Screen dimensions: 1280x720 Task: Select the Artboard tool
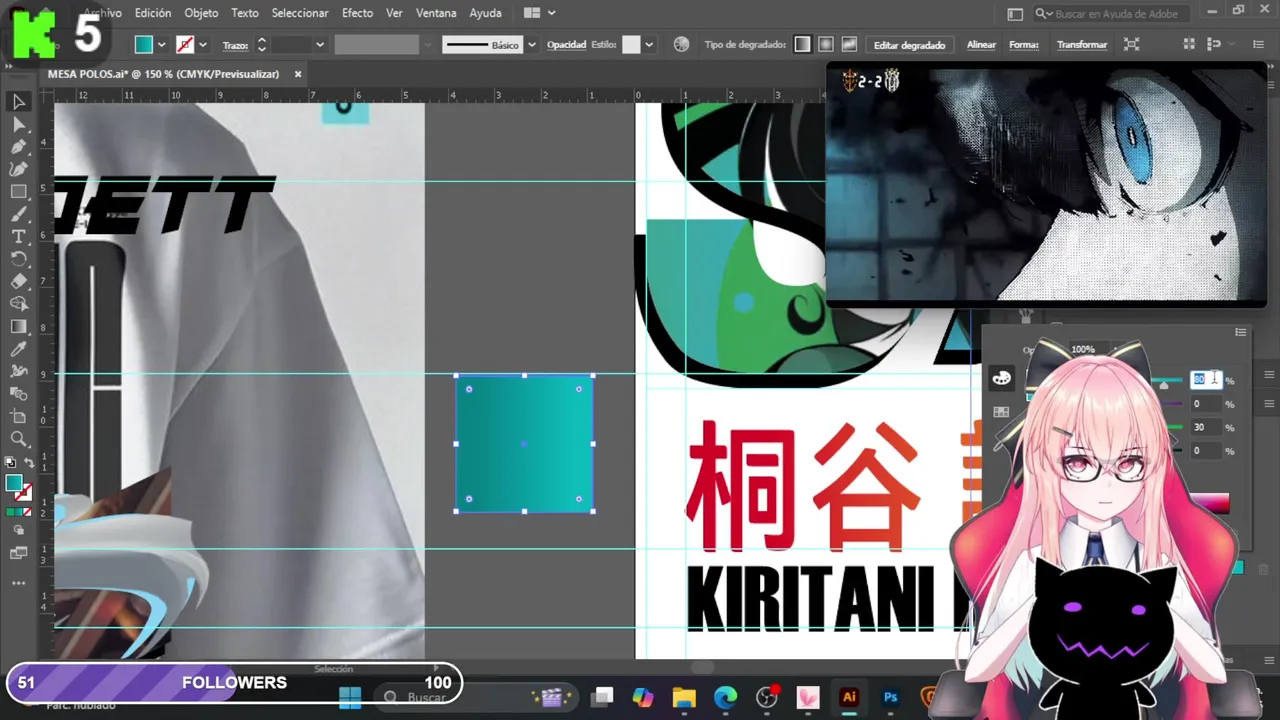(19, 416)
